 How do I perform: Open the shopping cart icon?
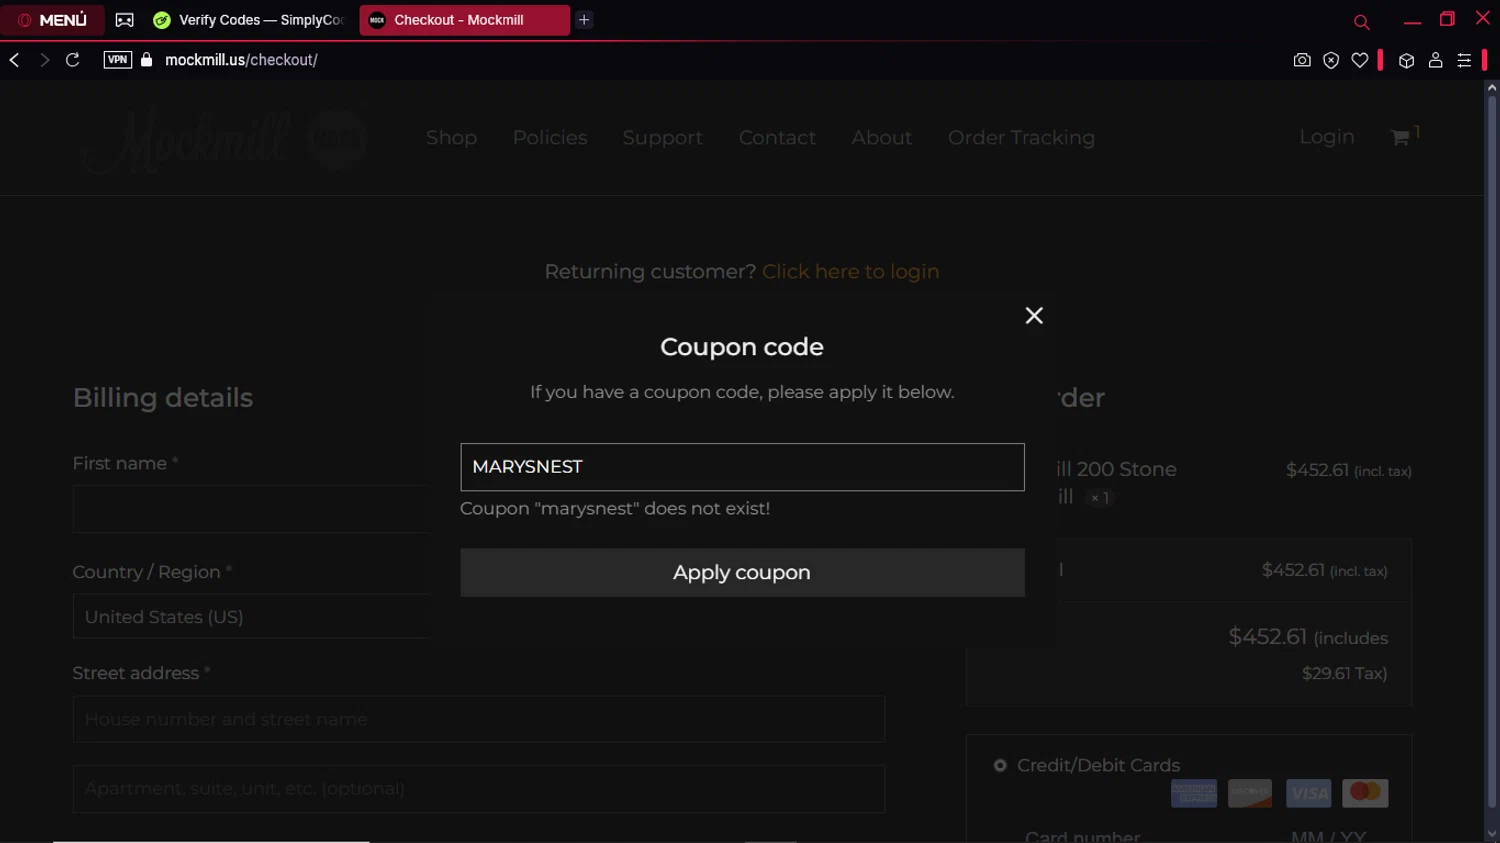coord(1400,137)
